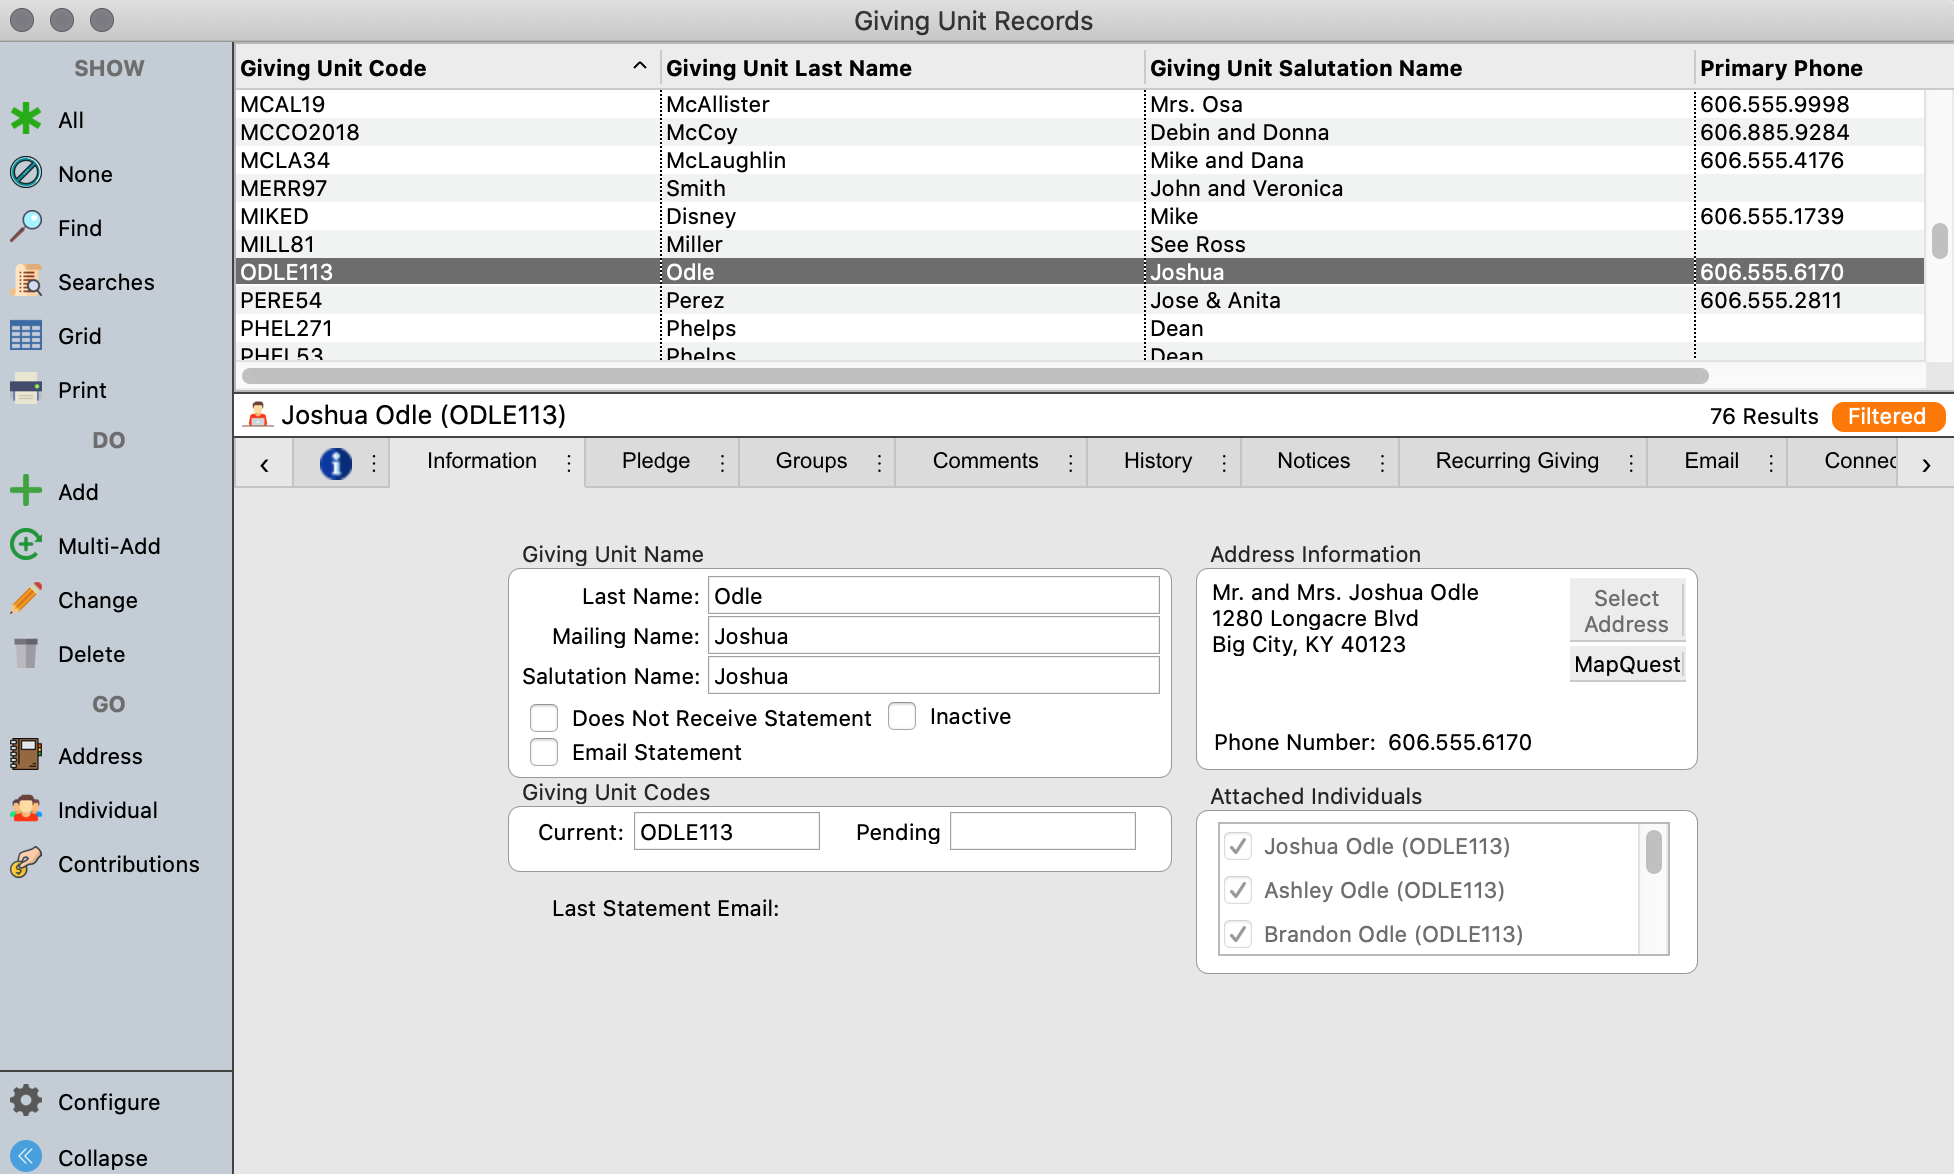Screen dimensions: 1954x1174
Task: Click the Multi-Add icon
Action: click(x=26, y=546)
